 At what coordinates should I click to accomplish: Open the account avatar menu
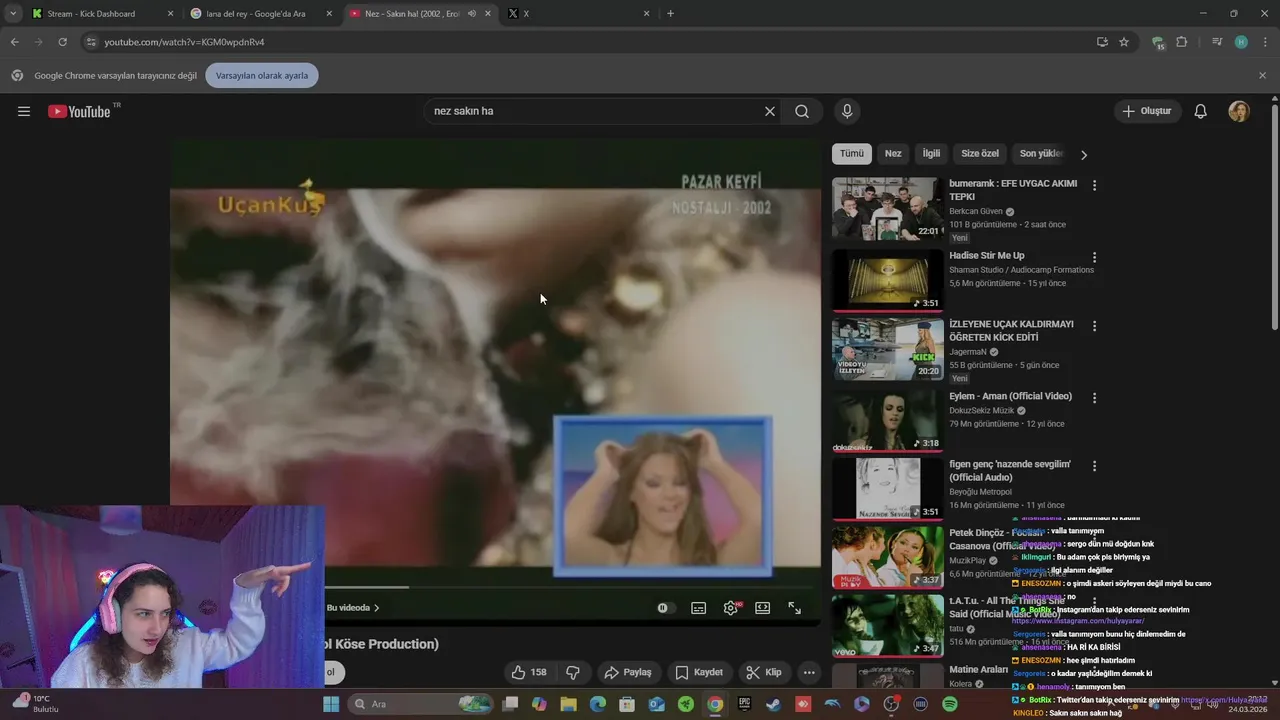1239,111
